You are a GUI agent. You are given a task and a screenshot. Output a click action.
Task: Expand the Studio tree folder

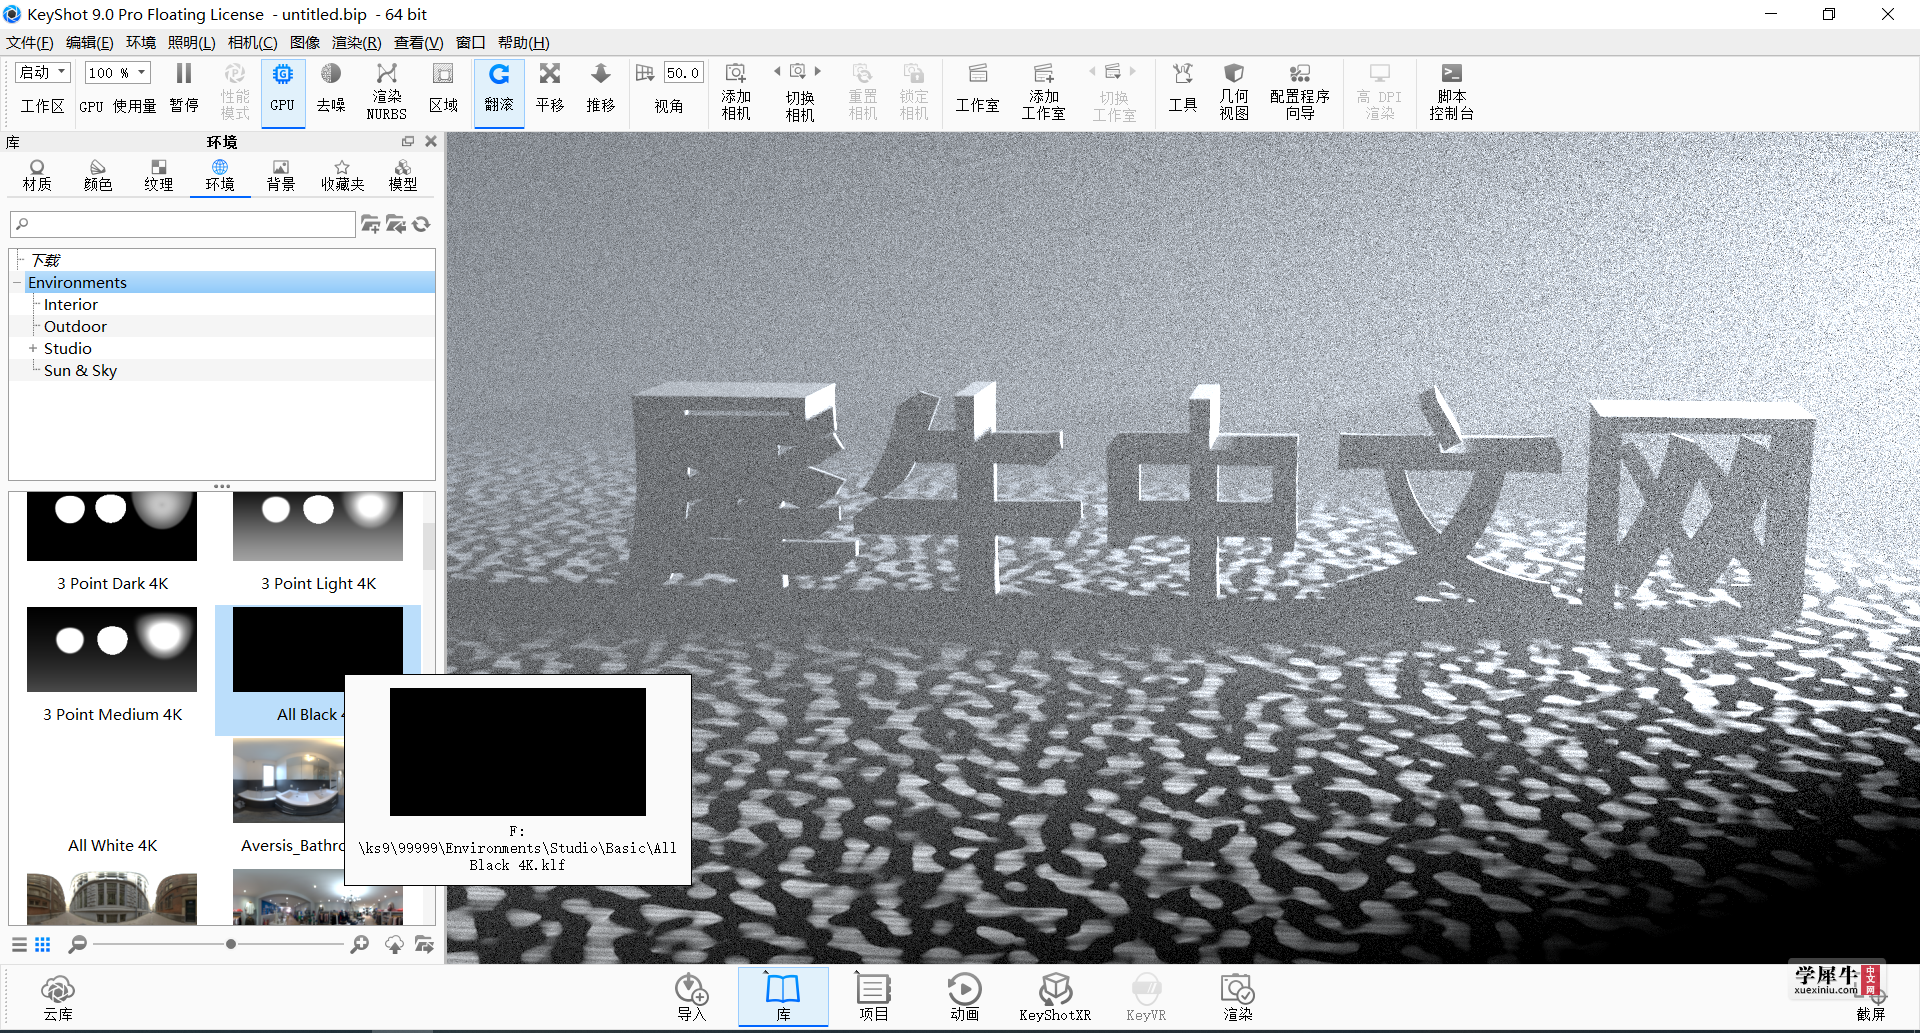click(x=33, y=349)
